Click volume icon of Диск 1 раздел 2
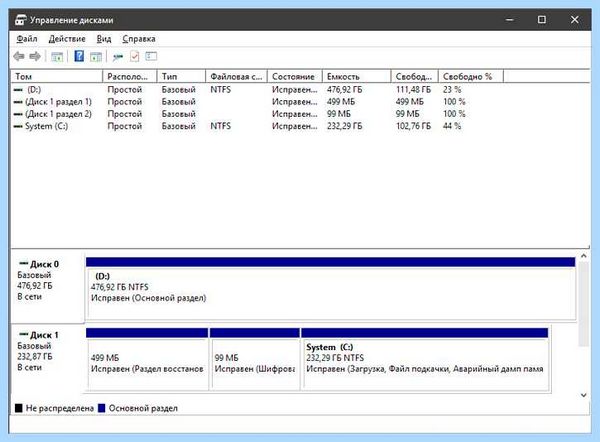This screenshot has width=600, height=442. click(18, 114)
